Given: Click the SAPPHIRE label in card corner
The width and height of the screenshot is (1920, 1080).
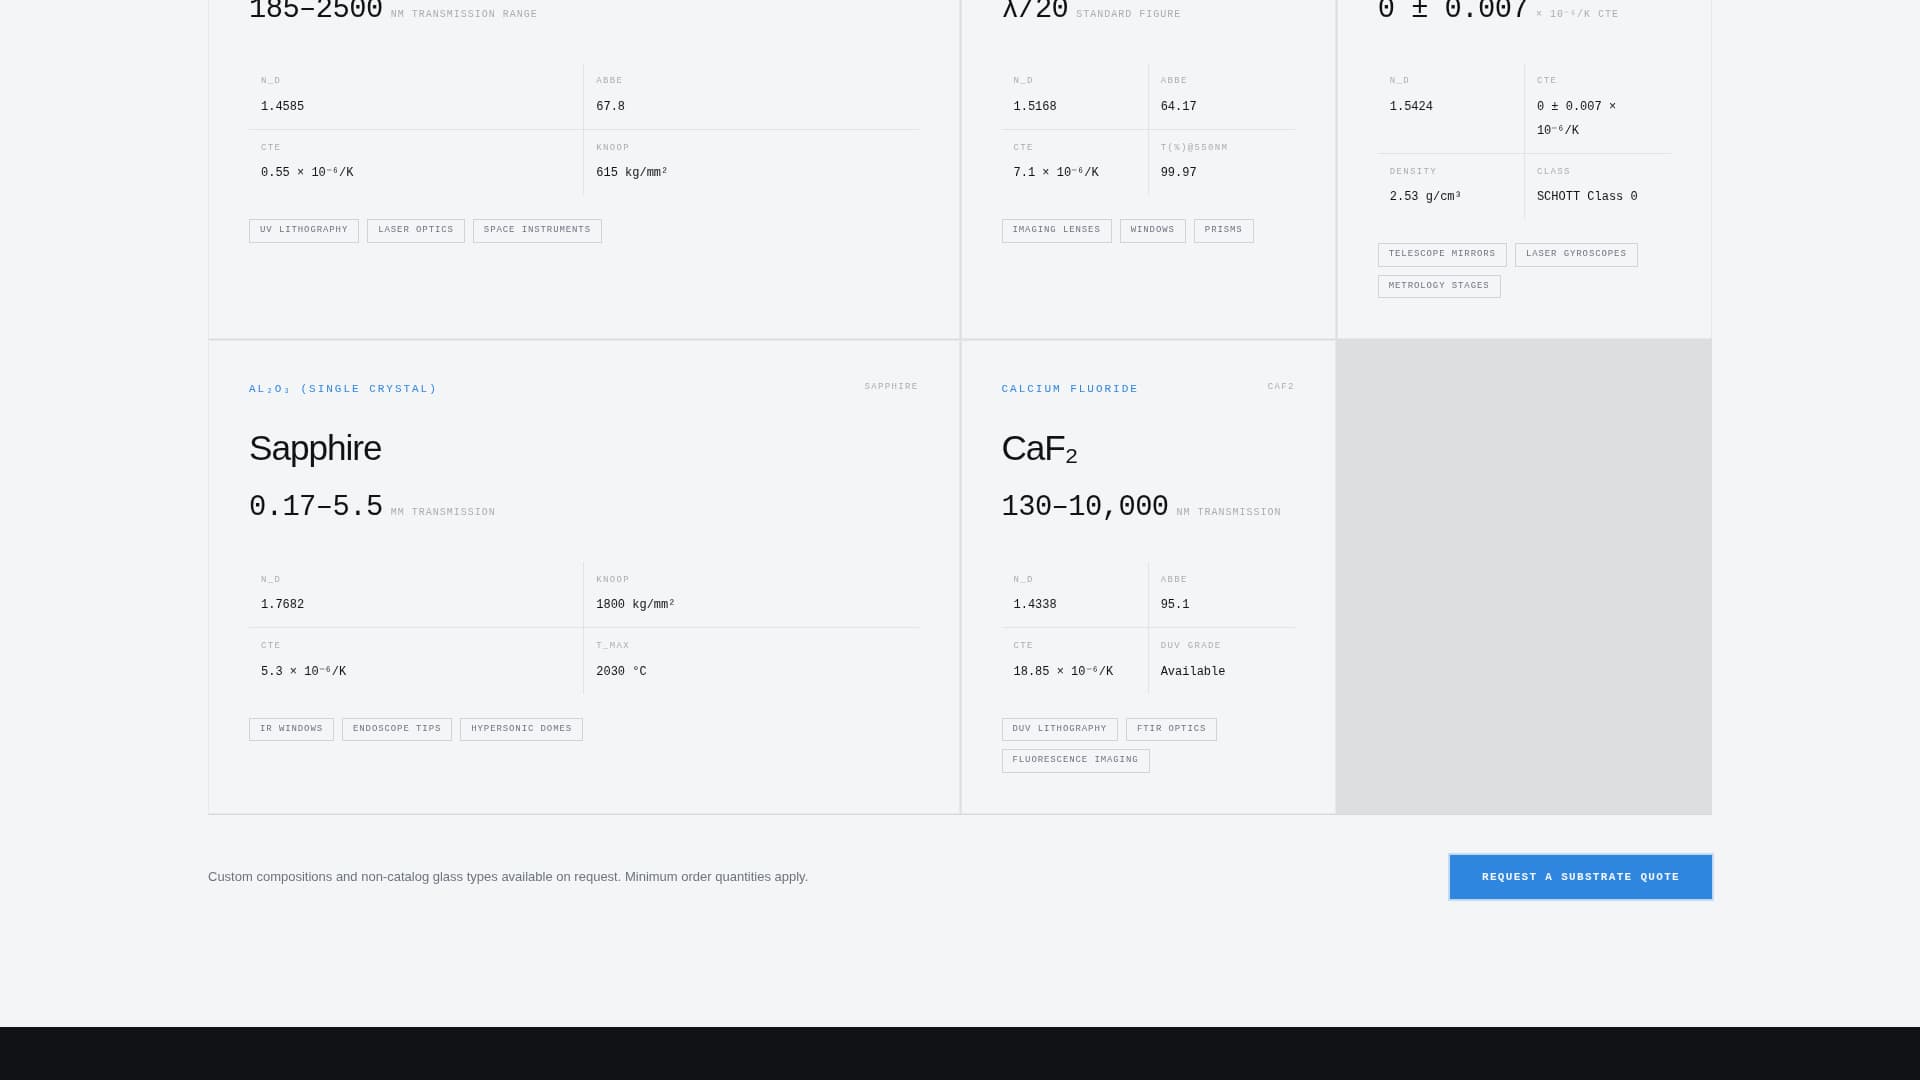Looking at the screenshot, I should point(890,386).
